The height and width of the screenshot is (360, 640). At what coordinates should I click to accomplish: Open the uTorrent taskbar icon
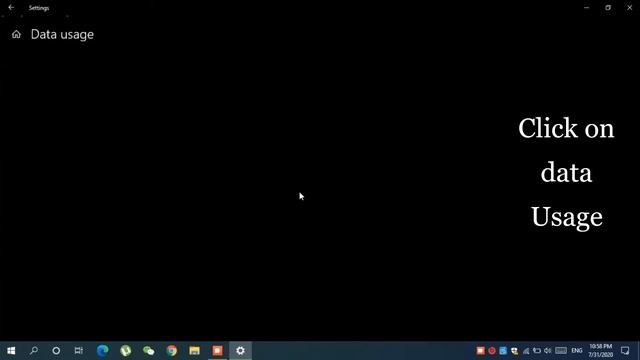pos(126,351)
